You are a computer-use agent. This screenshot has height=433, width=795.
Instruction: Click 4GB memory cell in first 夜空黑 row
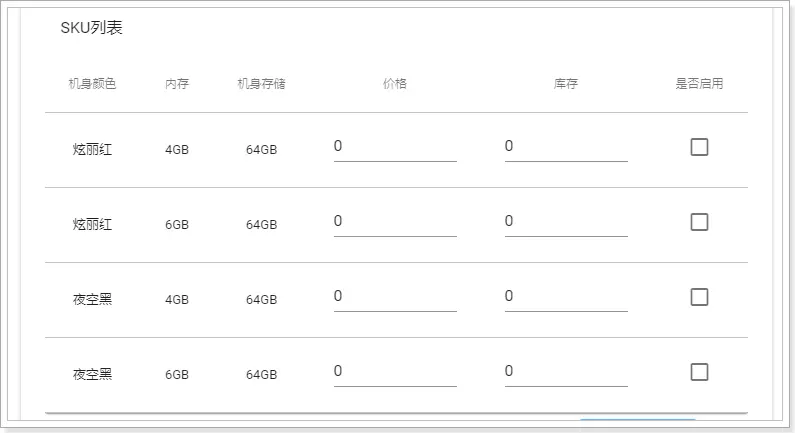(x=177, y=300)
